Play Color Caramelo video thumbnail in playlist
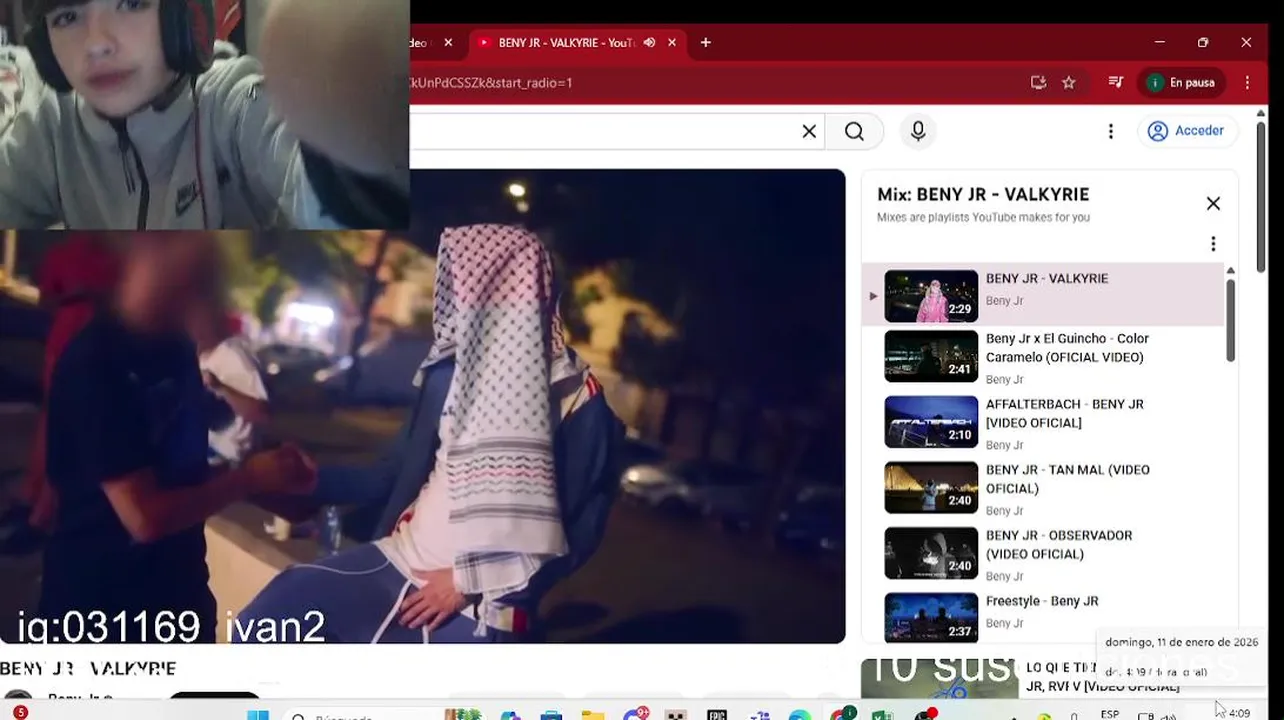Screen dimensions: 1284x720 coord(931,356)
